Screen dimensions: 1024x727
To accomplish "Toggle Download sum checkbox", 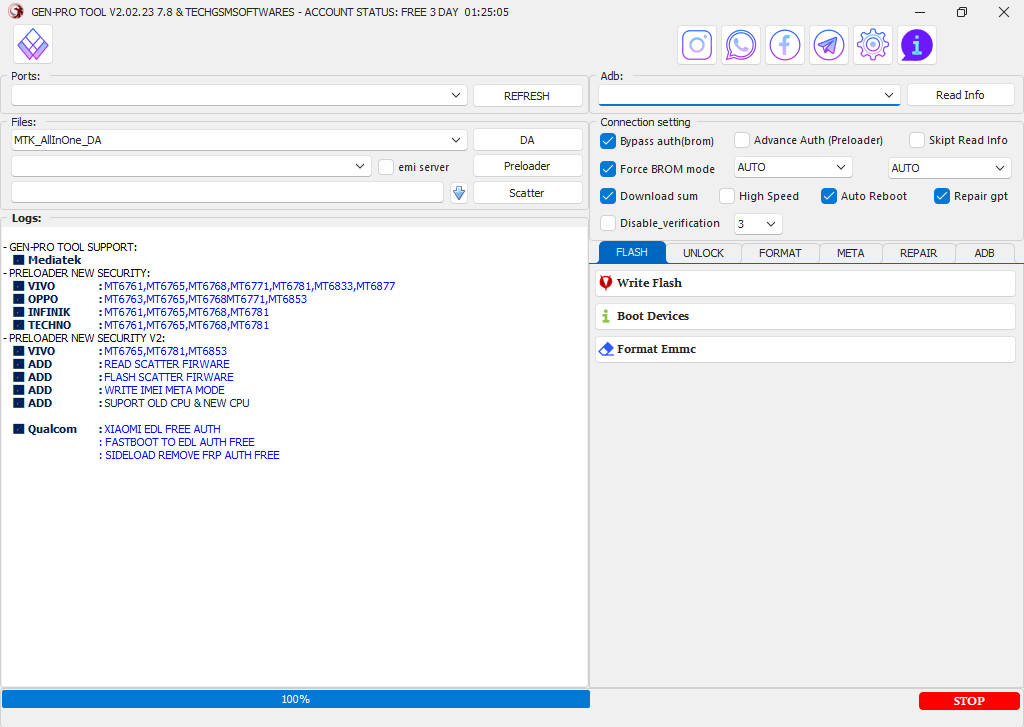I will pos(608,196).
